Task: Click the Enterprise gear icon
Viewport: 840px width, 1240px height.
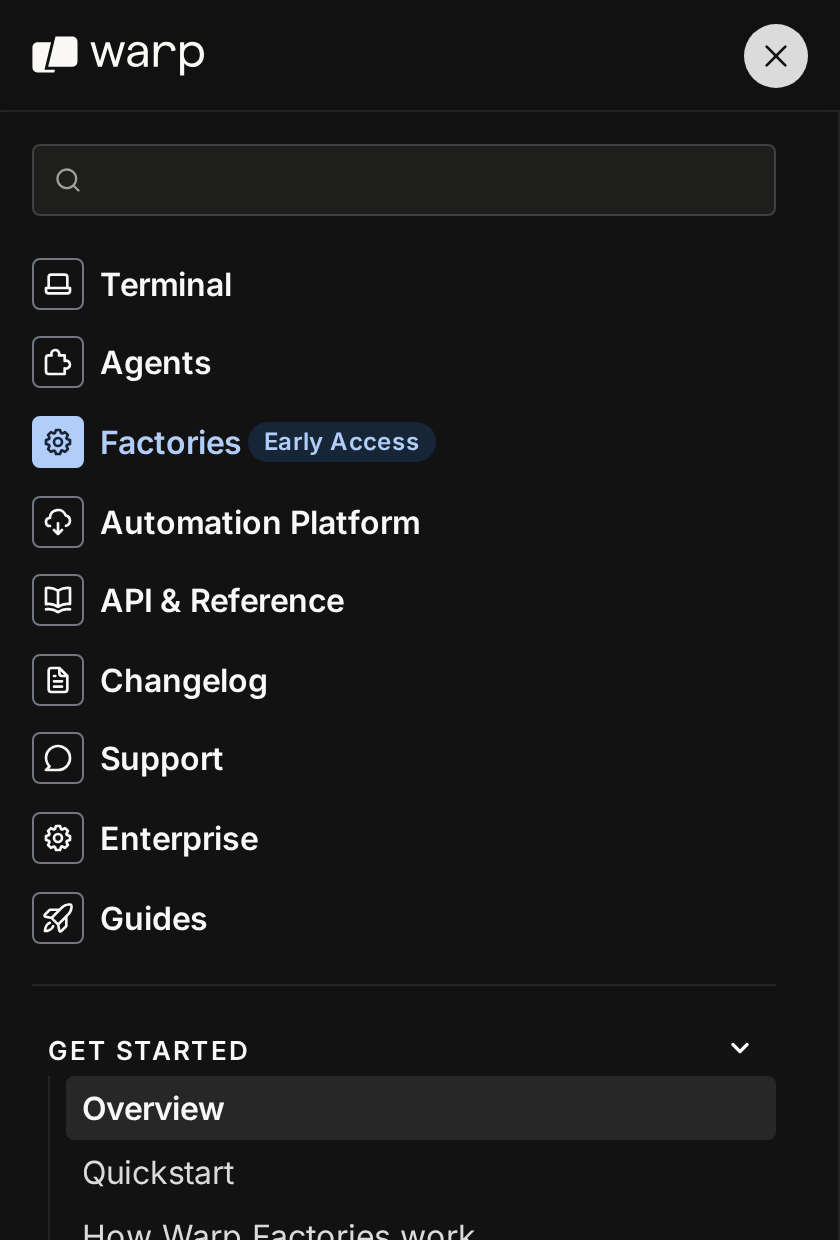Action: 58,838
